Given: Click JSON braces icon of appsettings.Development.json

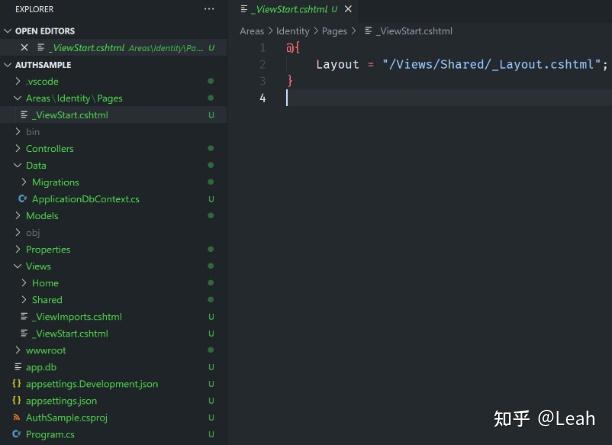Looking at the screenshot, I should [x=16, y=383].
